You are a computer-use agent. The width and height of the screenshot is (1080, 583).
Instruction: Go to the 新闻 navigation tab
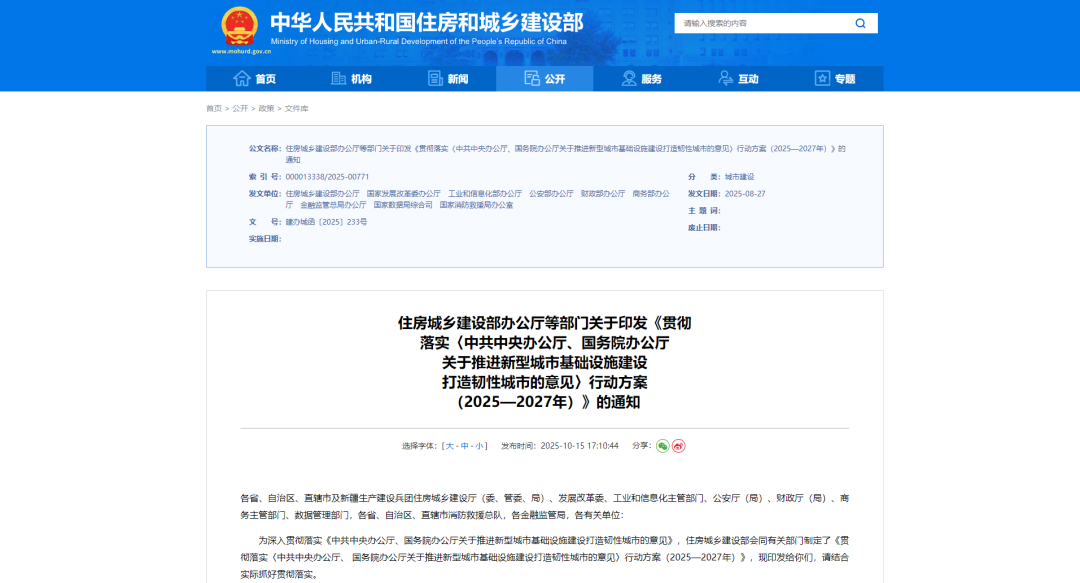(458, 79)
